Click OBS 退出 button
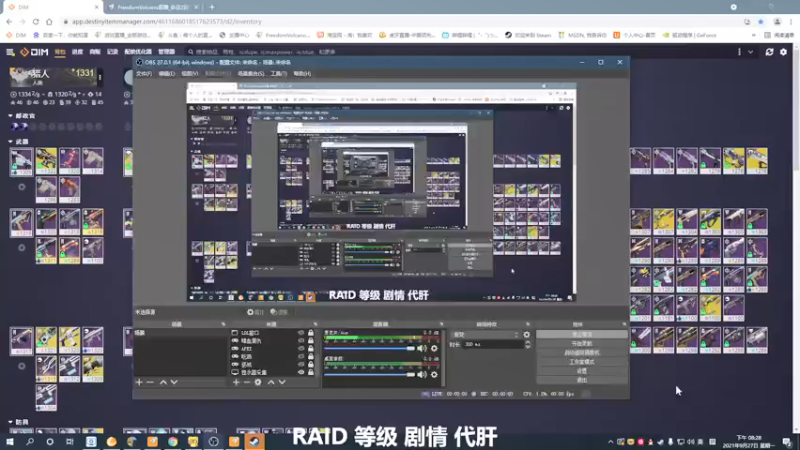 [582, 380]
